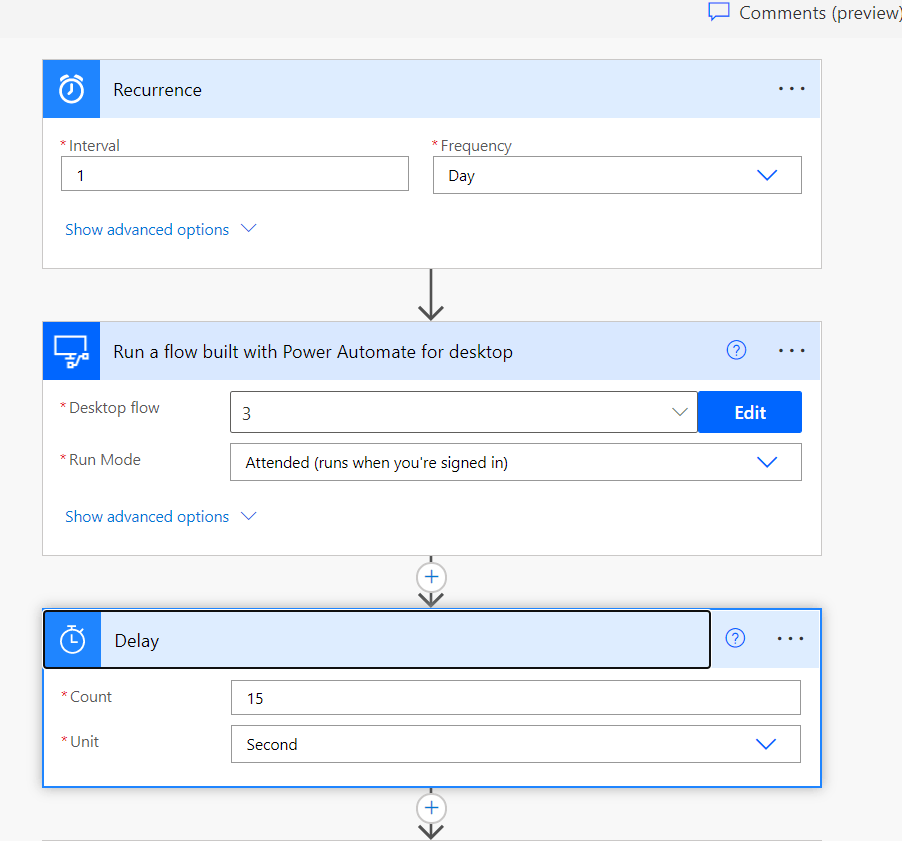Open help for the Delay action
The width and height of the screenshot is (902, 841).
pos(735,638)
